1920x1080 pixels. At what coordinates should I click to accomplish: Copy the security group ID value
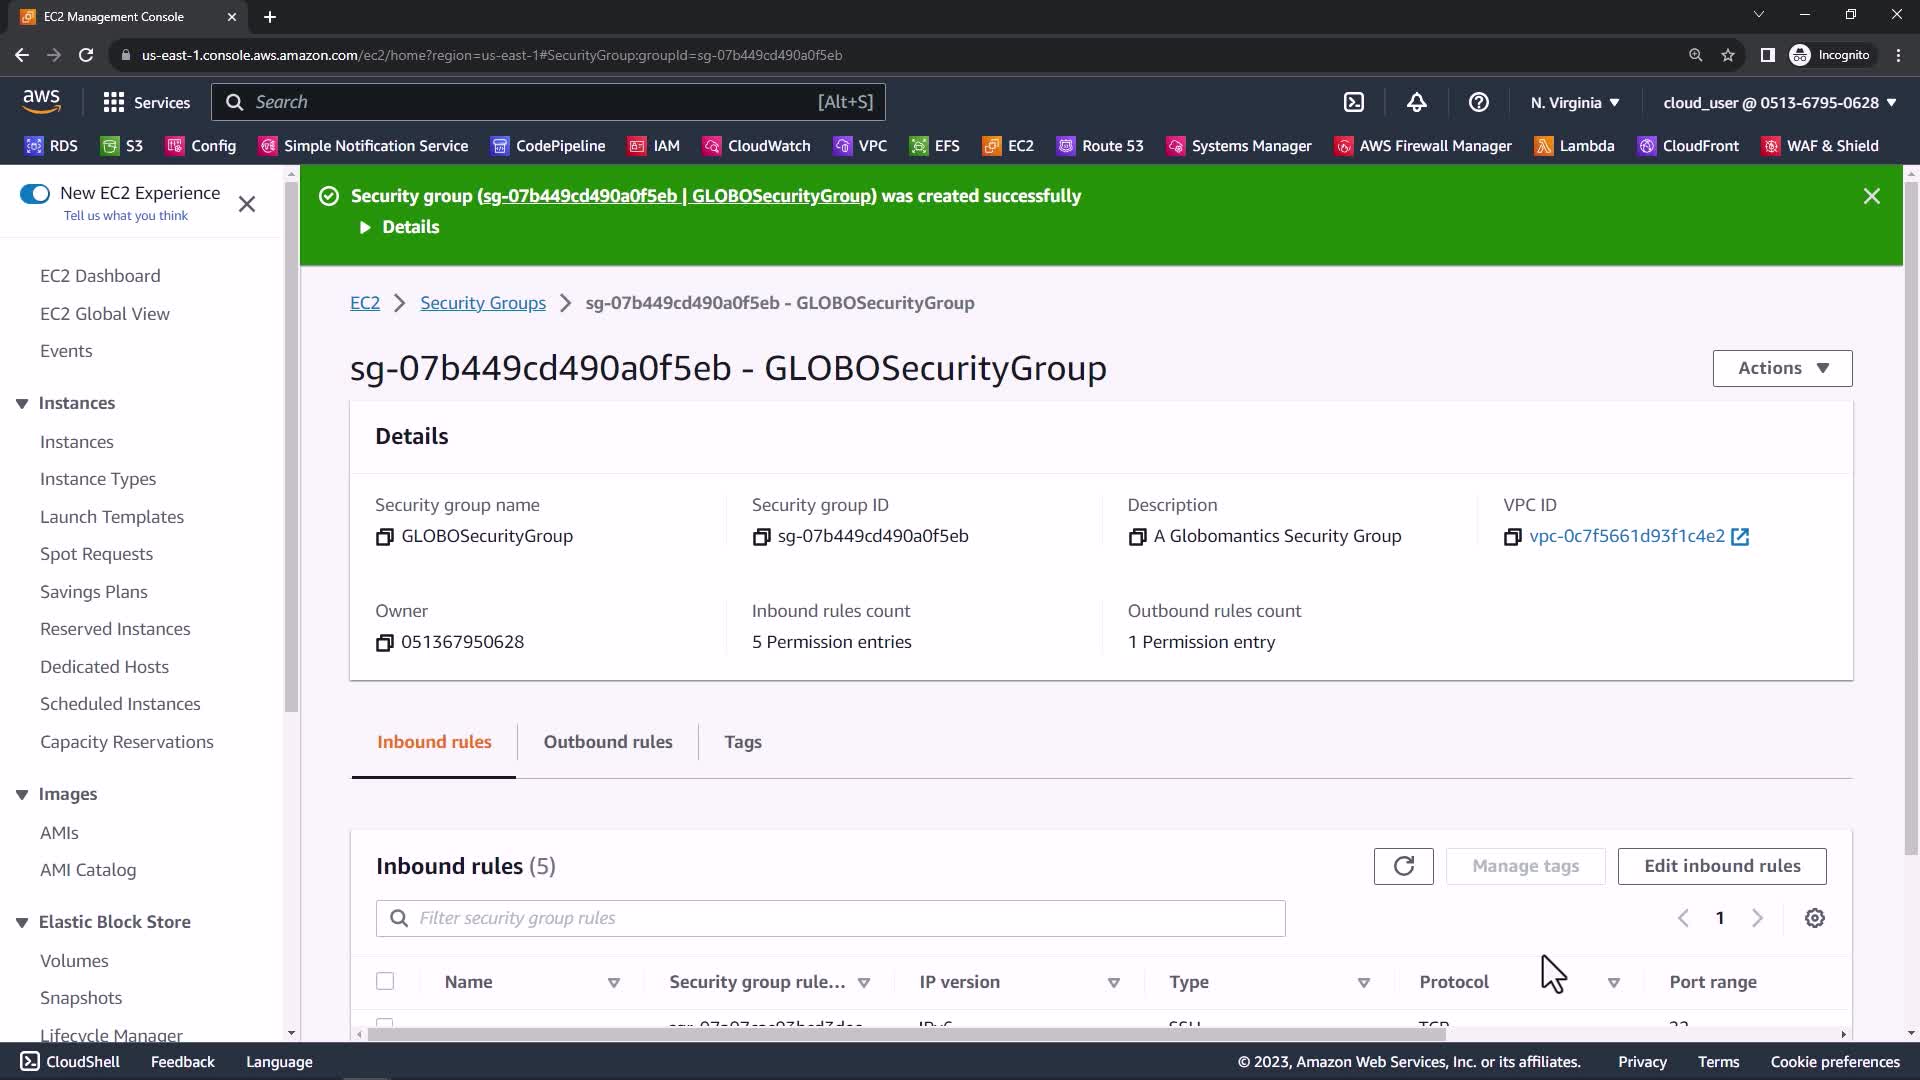pyautogui.click(x=761, y=537)
